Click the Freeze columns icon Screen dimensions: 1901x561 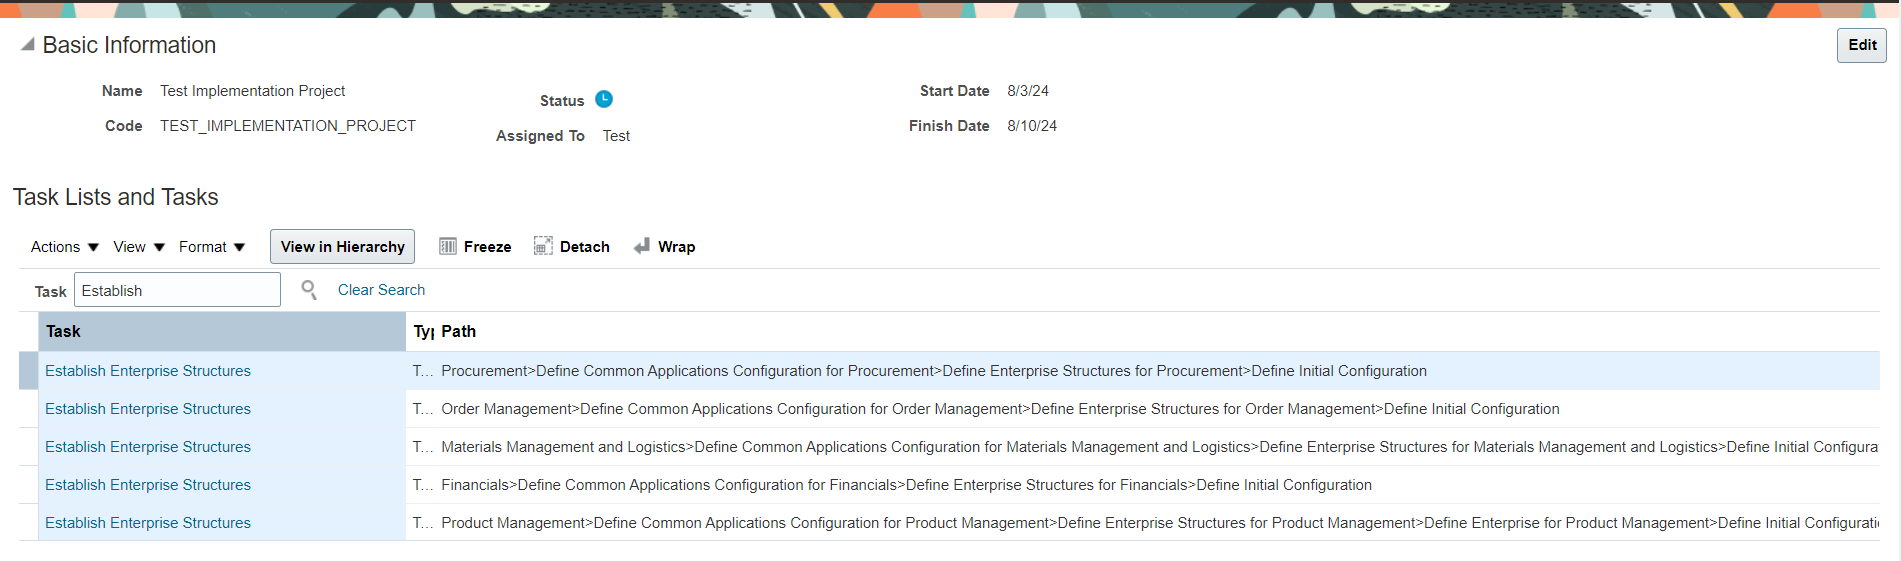pyautogui.click(x=448, y=247)
